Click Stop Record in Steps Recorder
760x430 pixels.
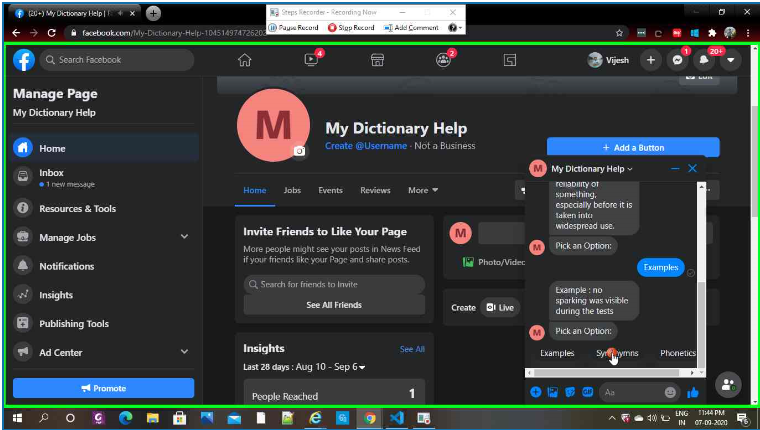tap(351, 28)
